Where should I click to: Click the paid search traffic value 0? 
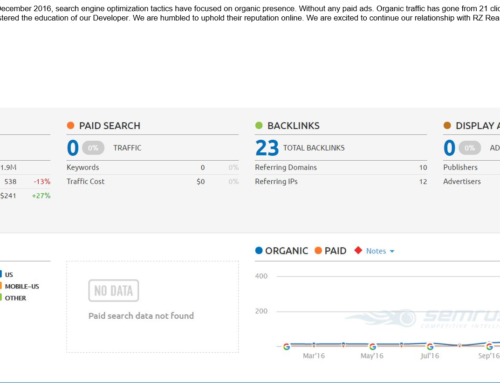73,148
